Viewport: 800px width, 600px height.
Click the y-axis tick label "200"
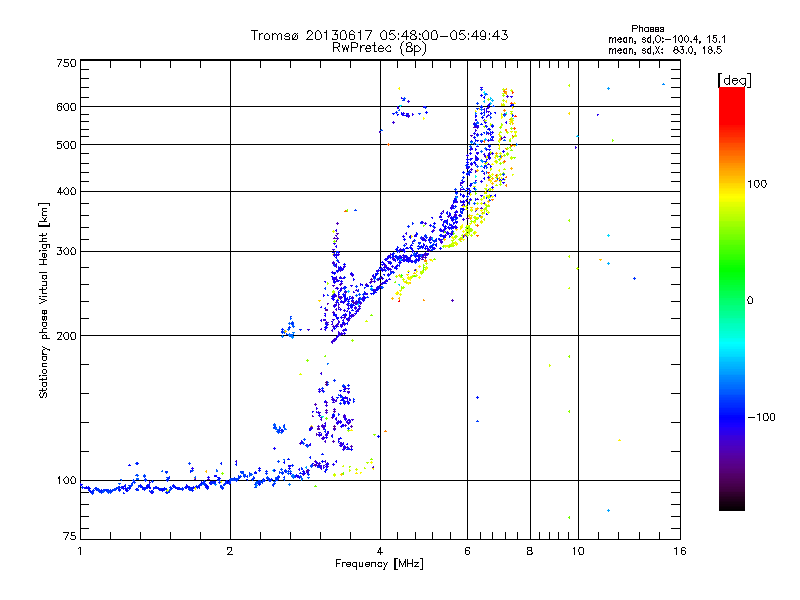click(66, 336)
